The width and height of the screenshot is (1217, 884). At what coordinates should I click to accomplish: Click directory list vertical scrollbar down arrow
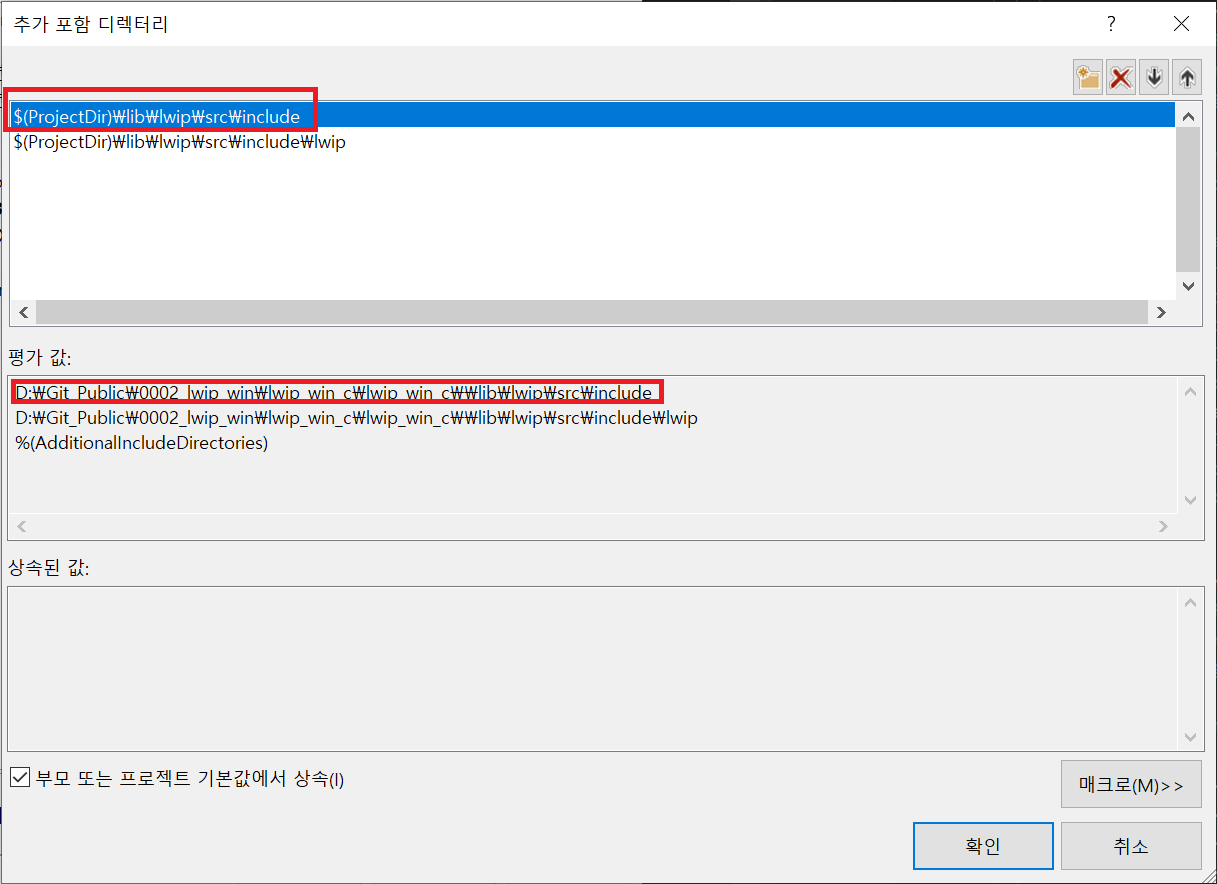(1188, 286)
